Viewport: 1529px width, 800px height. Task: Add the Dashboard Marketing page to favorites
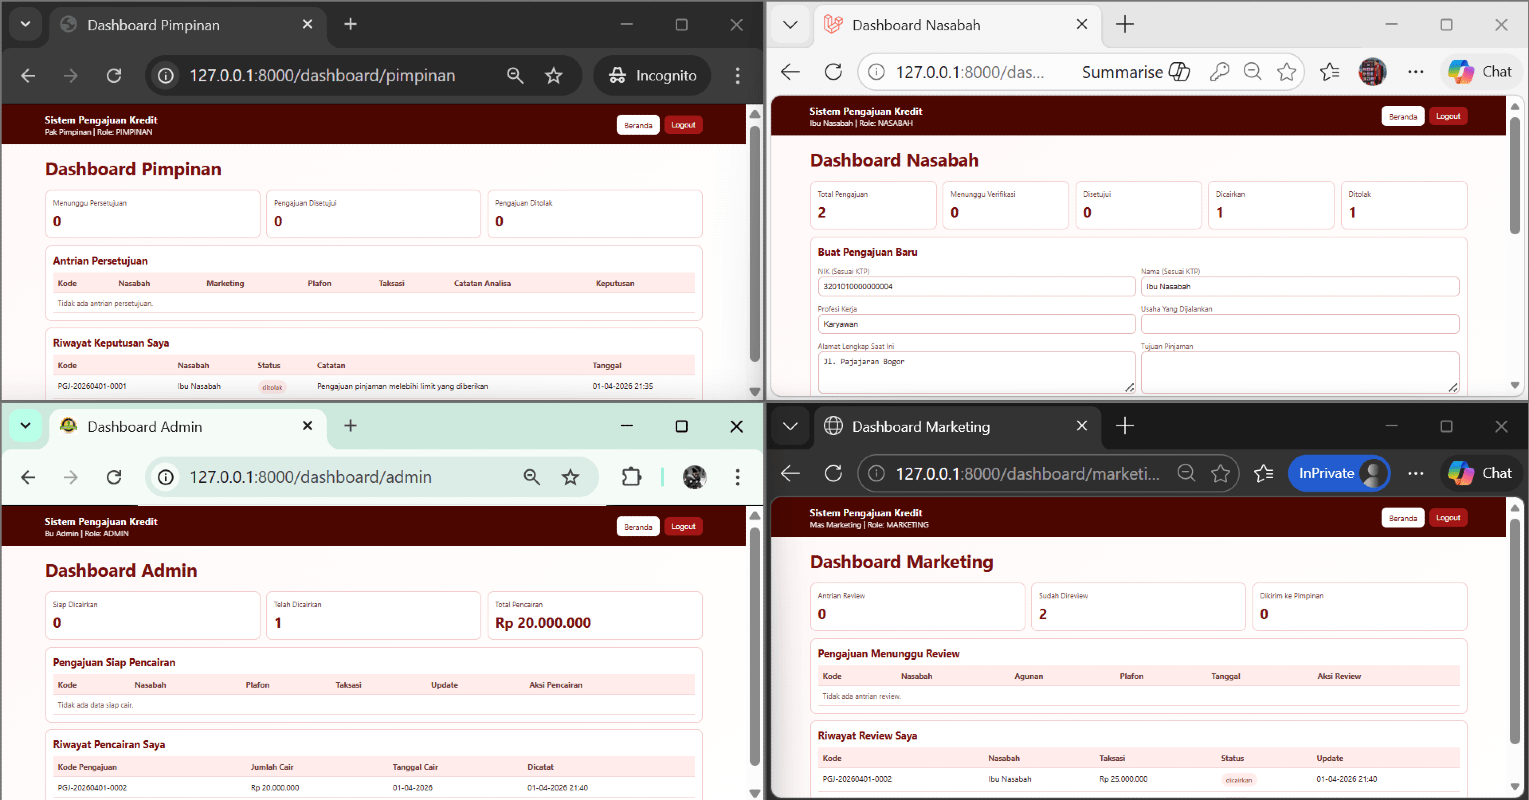1220,473
